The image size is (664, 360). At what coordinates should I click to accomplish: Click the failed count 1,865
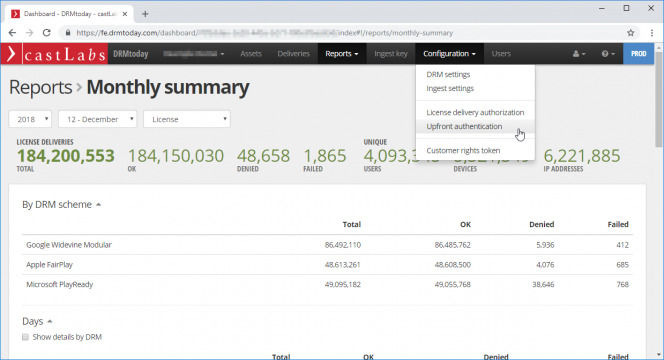325,156
